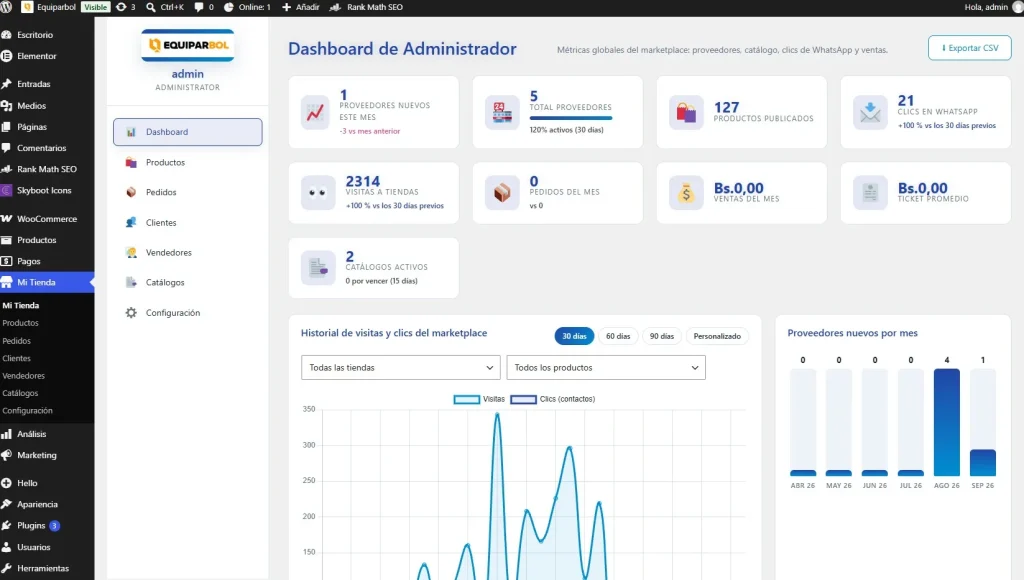Open the Elementor sidebar item
This screenshot has height=580, width=1024.
pos(37,56)
